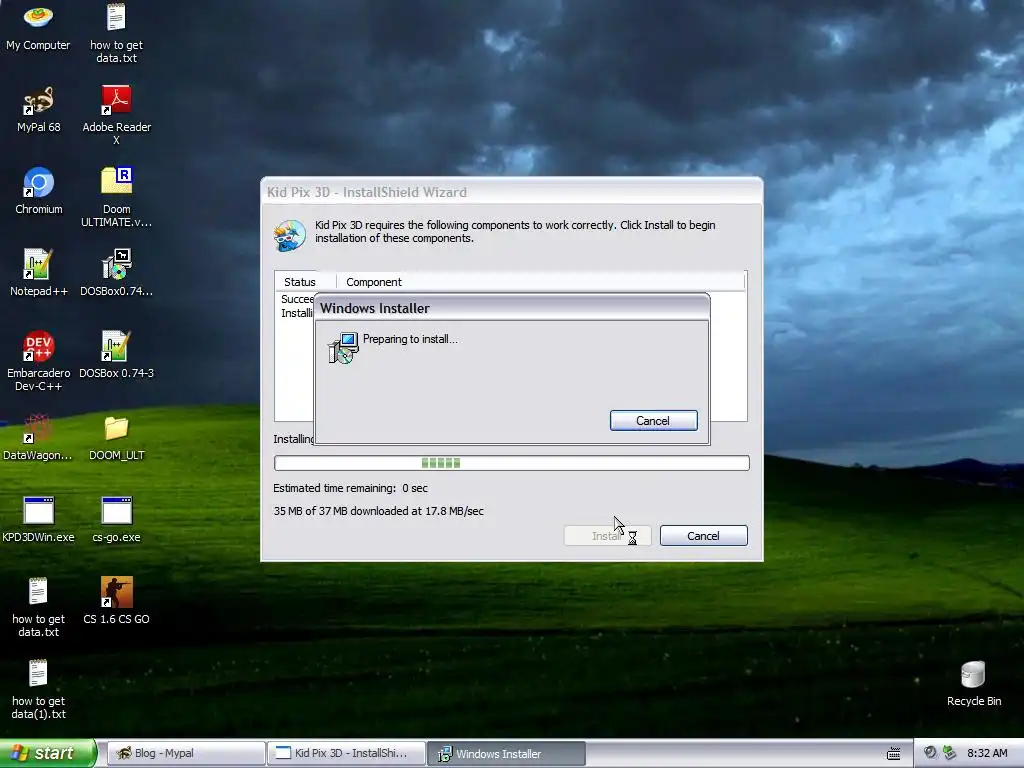Select the how to get data.txt icon above the (1) copy

[x=38, y=608]
